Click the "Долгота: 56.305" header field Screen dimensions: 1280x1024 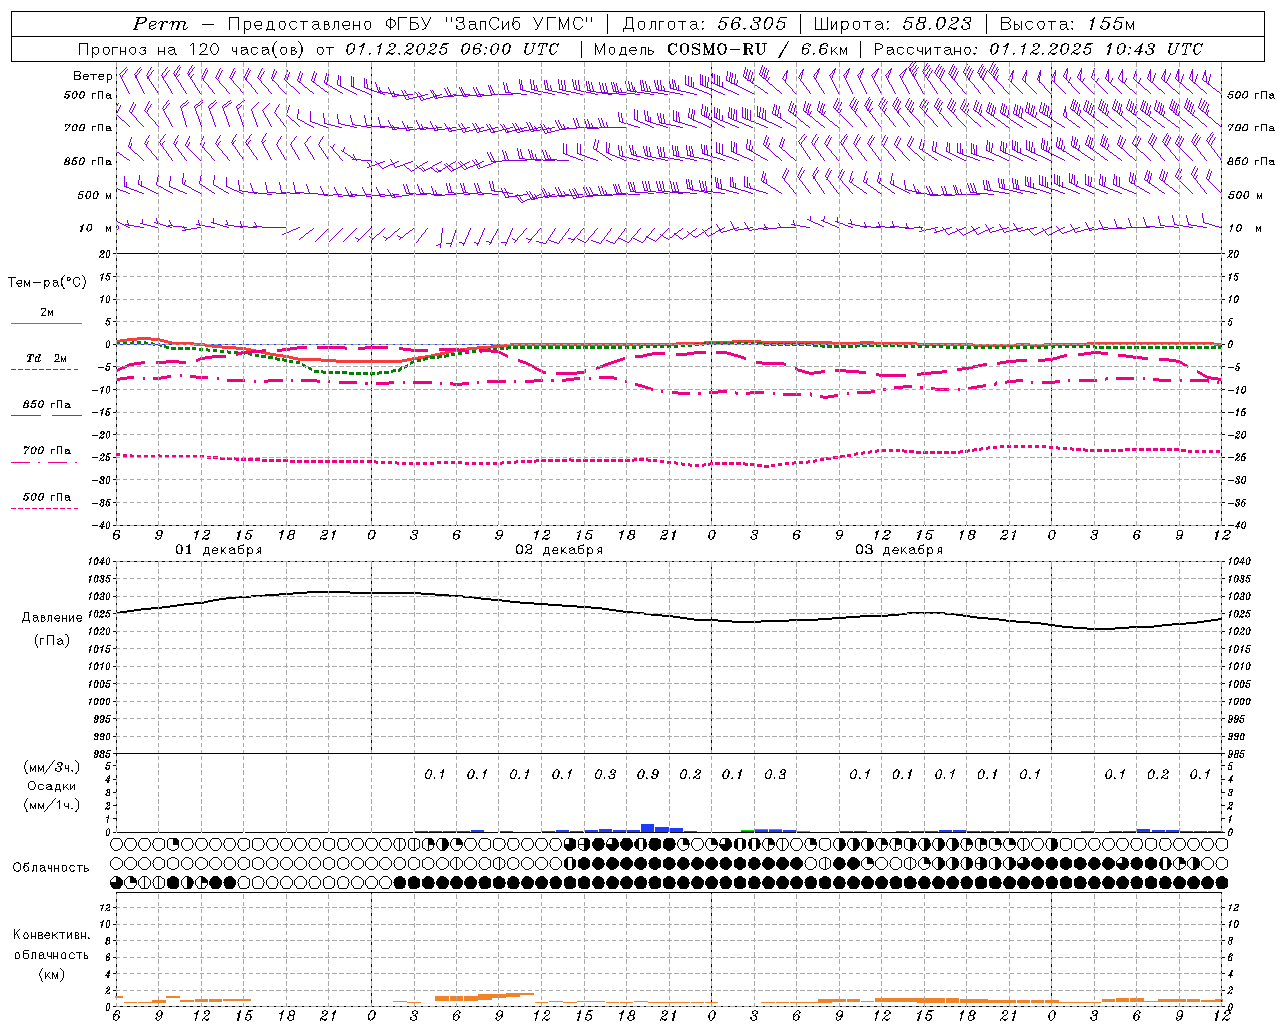[x=704, y=24]
